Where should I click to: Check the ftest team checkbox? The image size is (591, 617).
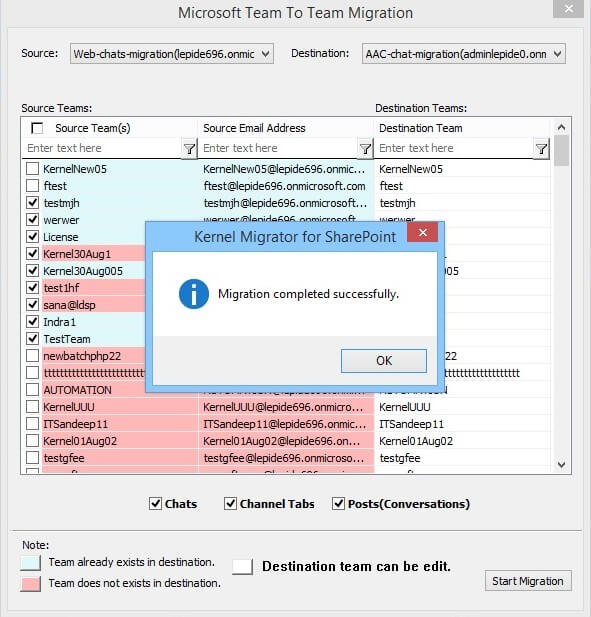coord(32,186)
